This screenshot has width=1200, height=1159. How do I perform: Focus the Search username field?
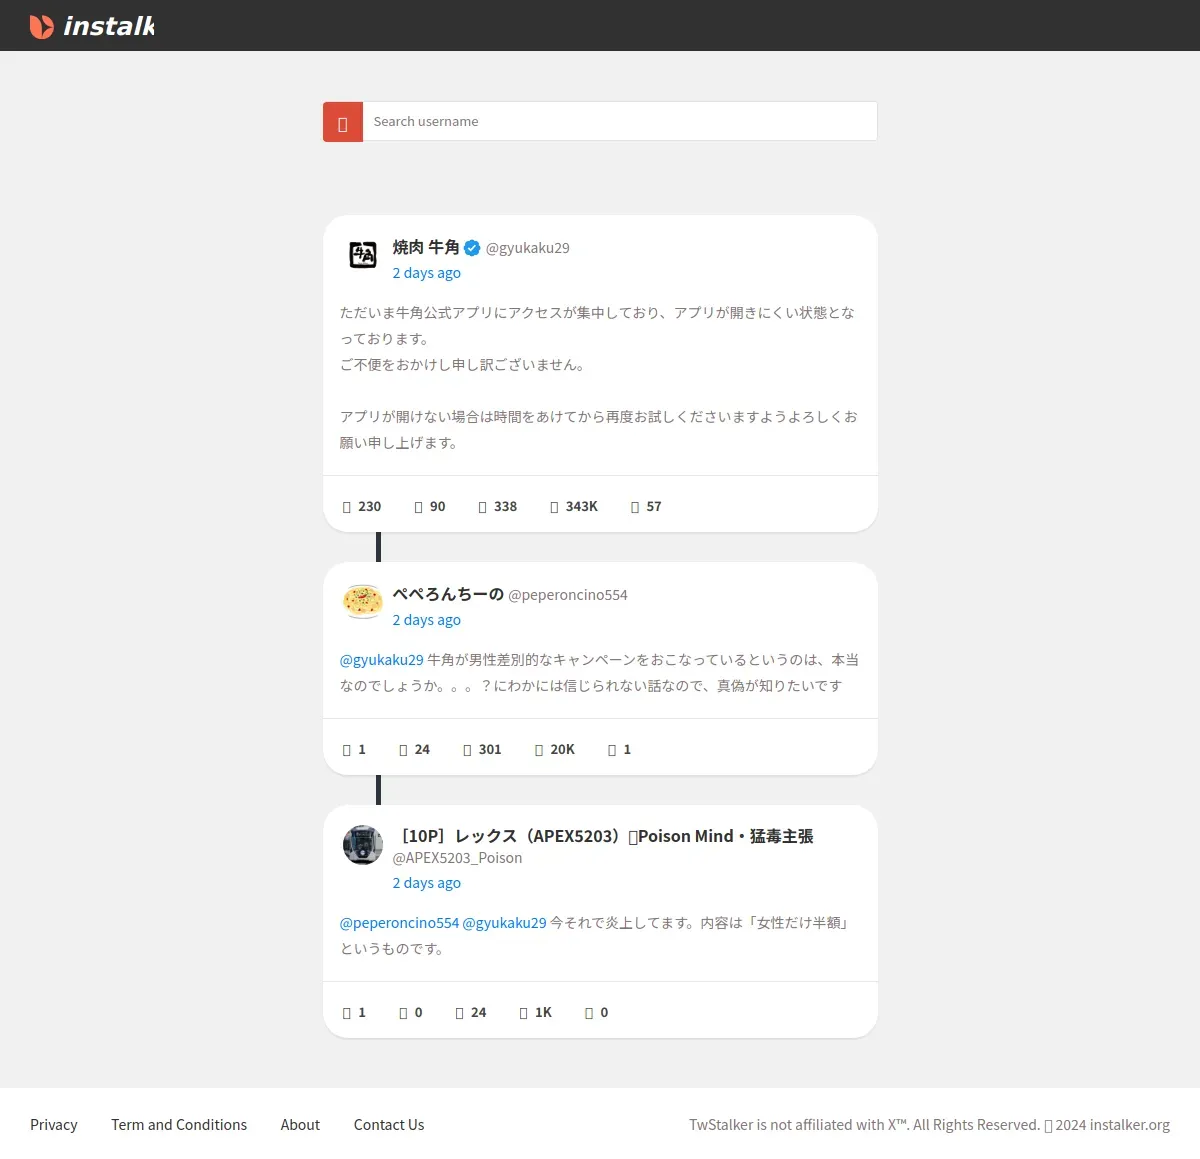click(620, 121)
